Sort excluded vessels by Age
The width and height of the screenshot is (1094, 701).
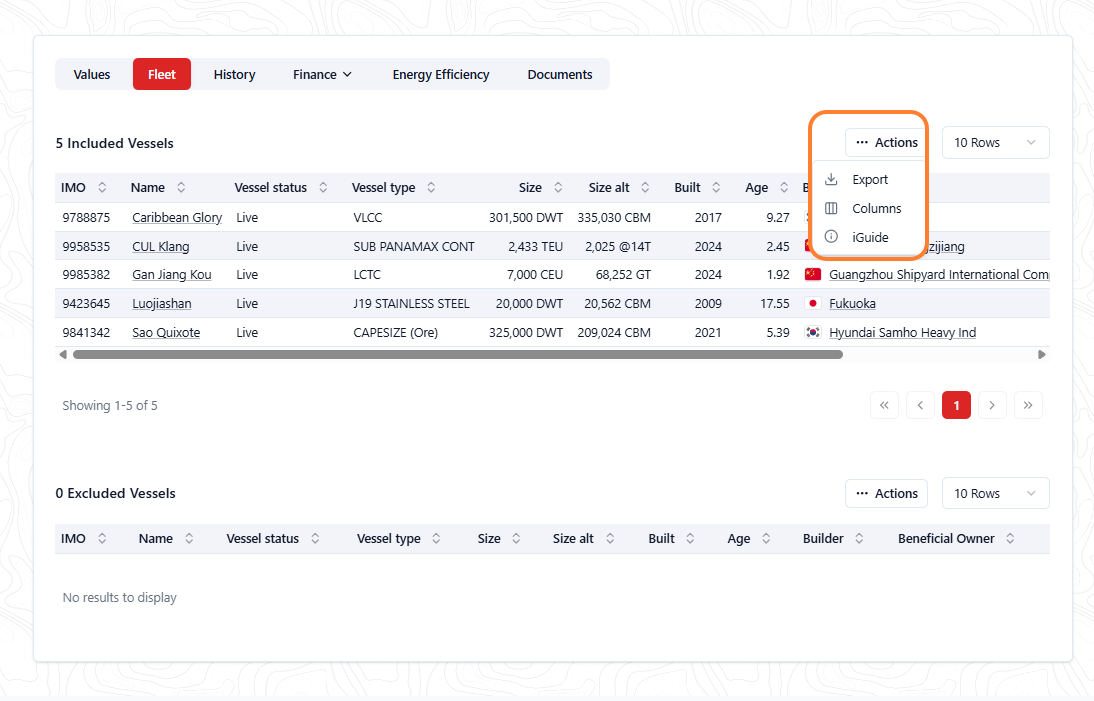[766, 538]
